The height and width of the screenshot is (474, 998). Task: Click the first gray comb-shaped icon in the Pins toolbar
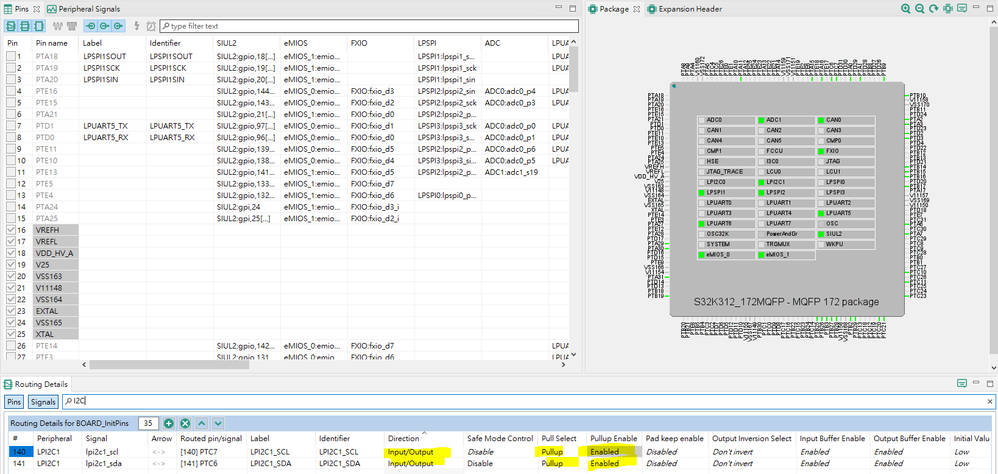(x=59, y=26)
